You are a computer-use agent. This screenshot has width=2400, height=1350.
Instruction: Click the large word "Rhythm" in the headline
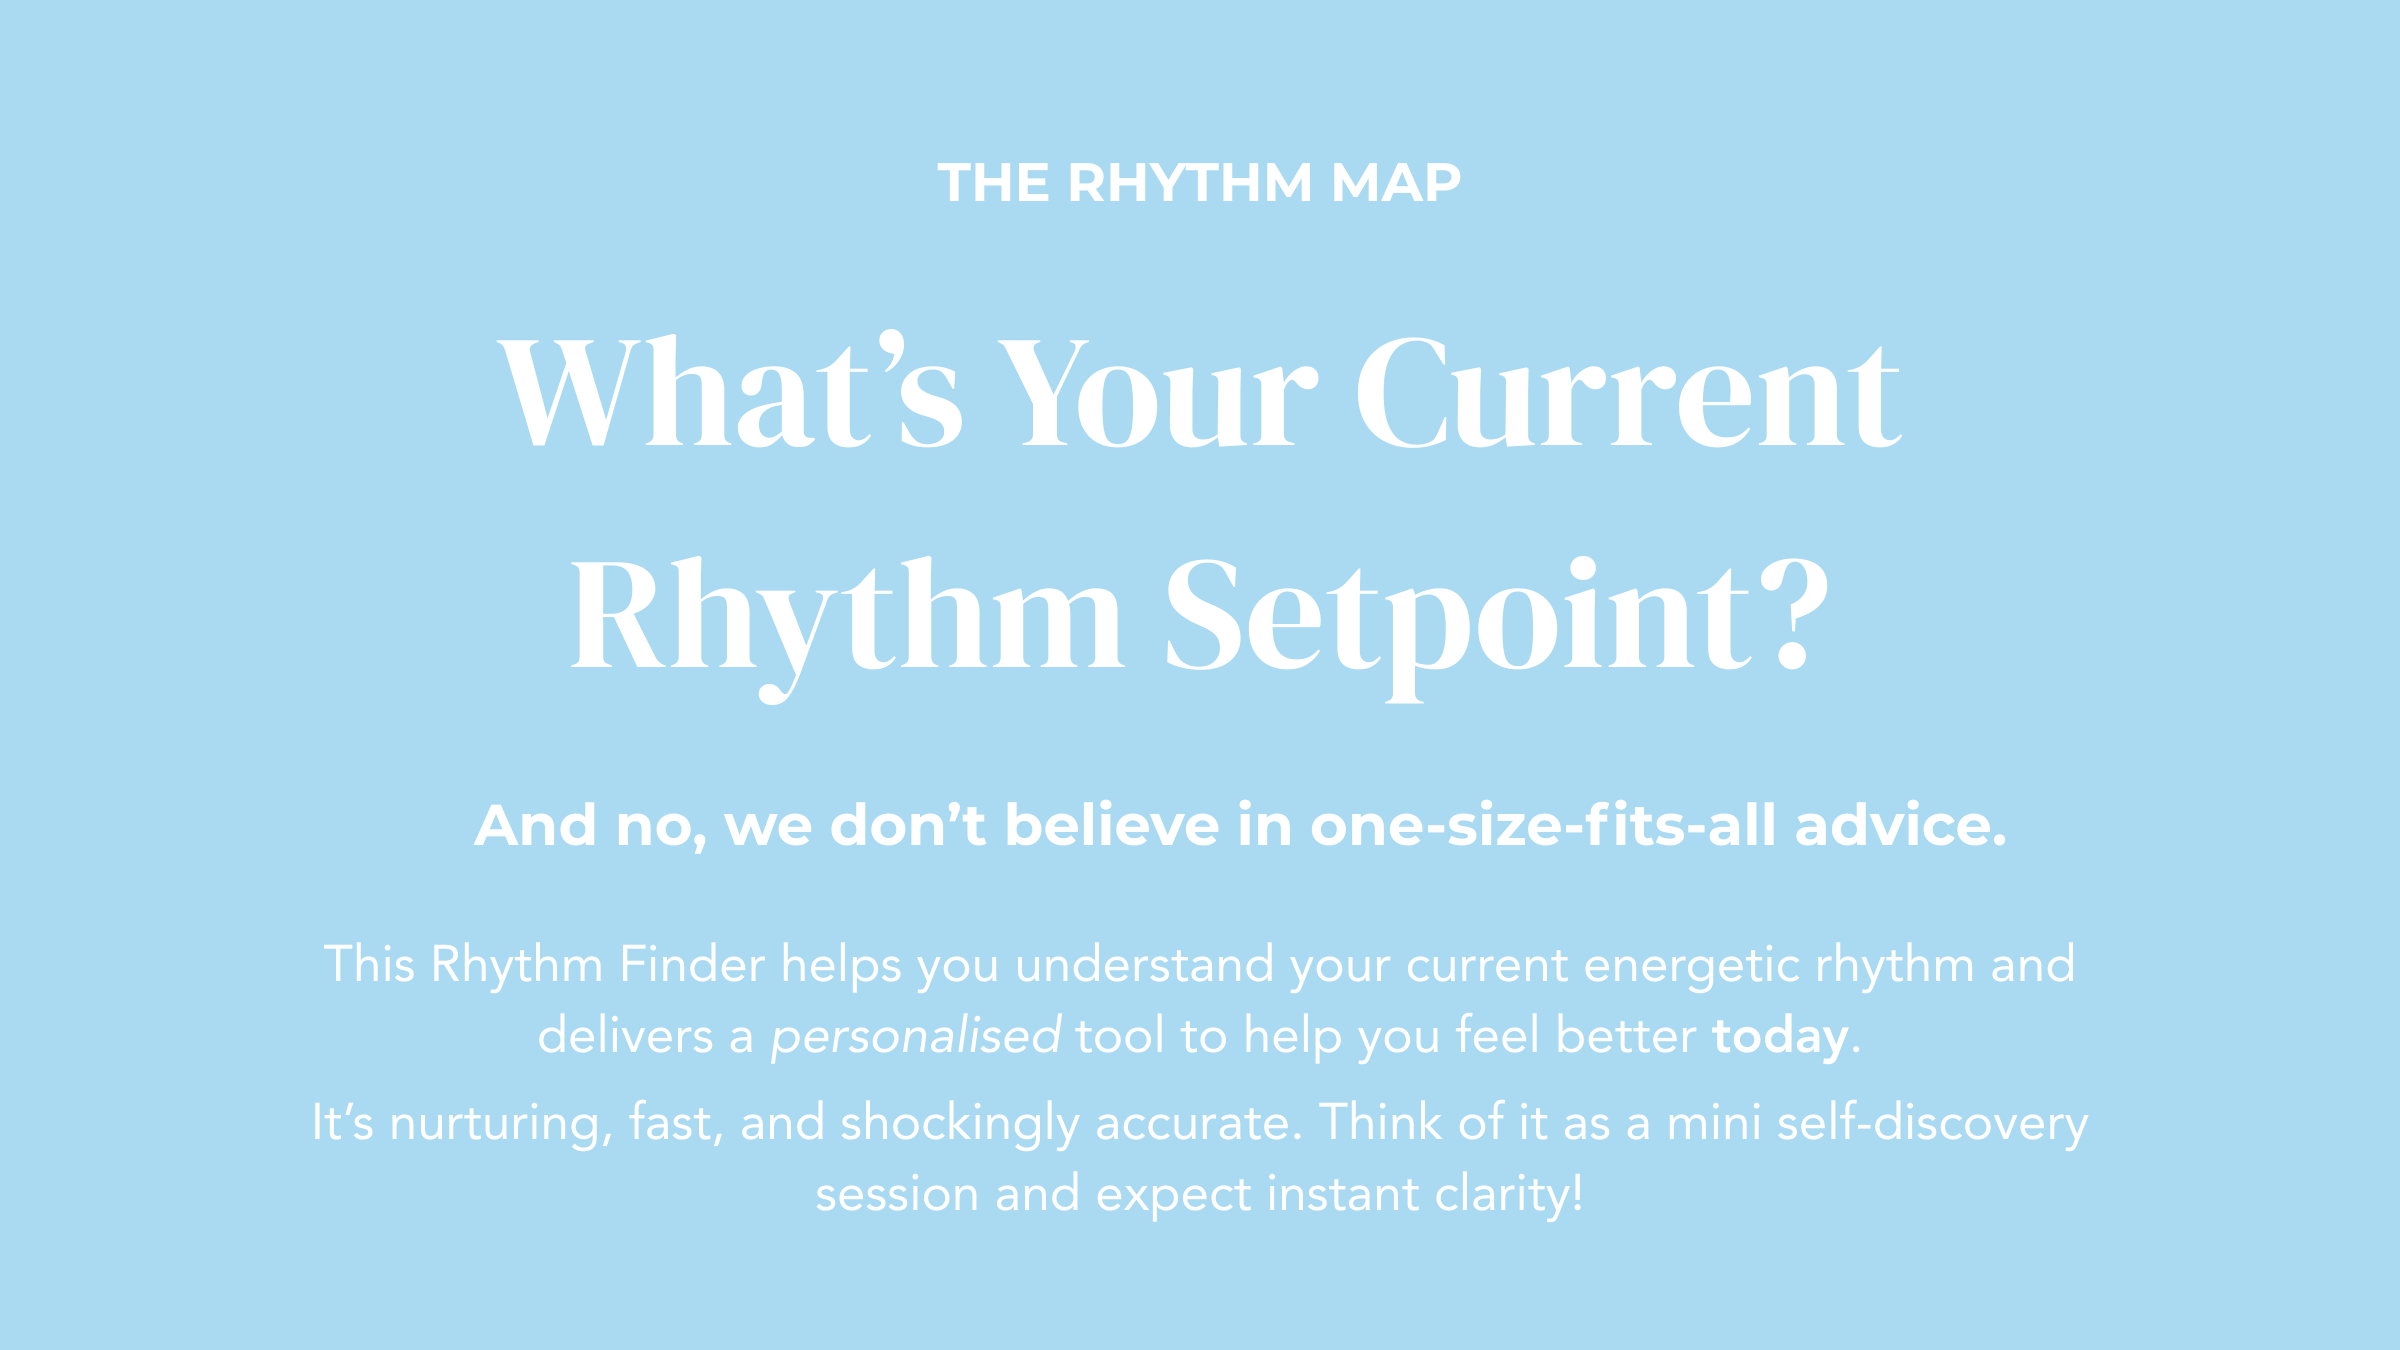846,615
